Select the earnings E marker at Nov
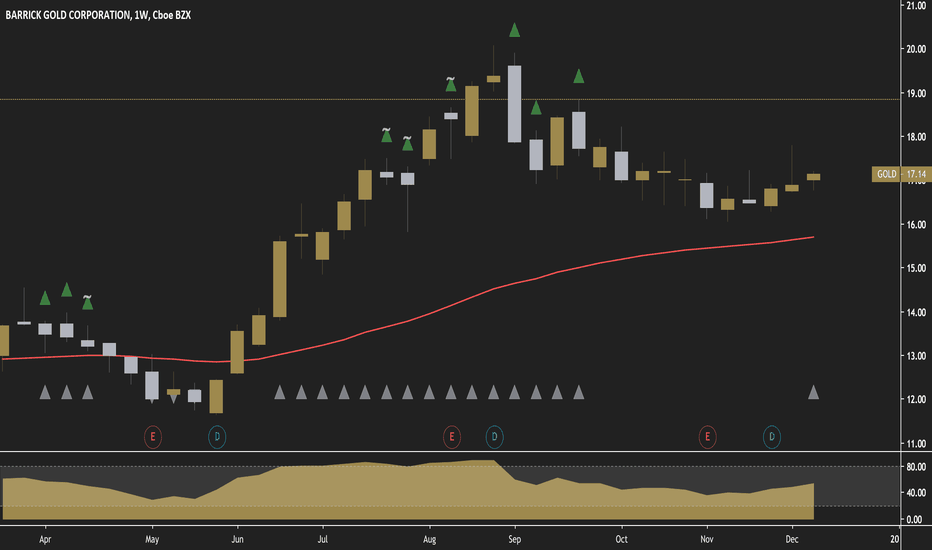Viewport: 932px width, 550px height. pos(707,437)
